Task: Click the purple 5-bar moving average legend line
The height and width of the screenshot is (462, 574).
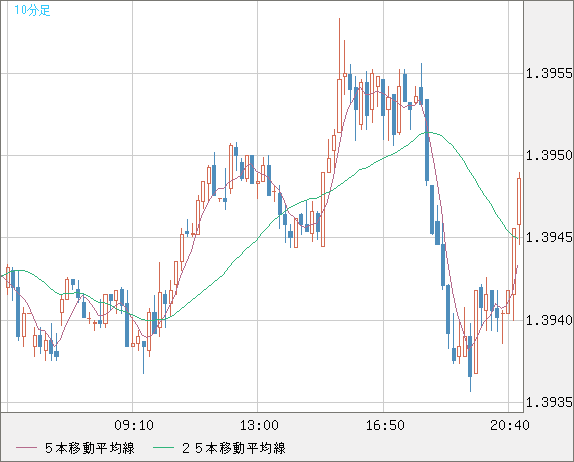Action: click(x=26, y=448)
